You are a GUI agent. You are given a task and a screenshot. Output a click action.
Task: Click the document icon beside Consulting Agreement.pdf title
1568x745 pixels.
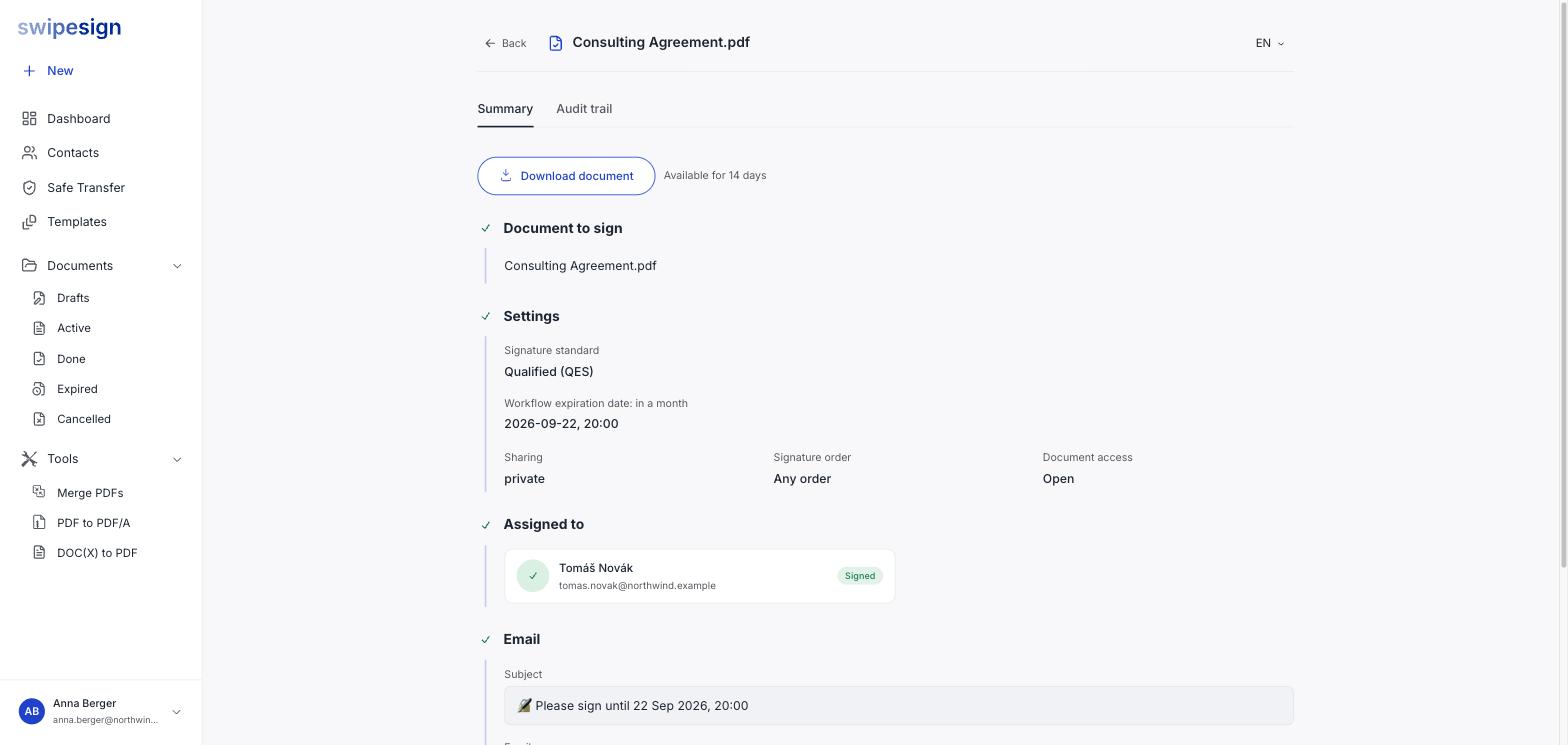click(x=556, y=43)
